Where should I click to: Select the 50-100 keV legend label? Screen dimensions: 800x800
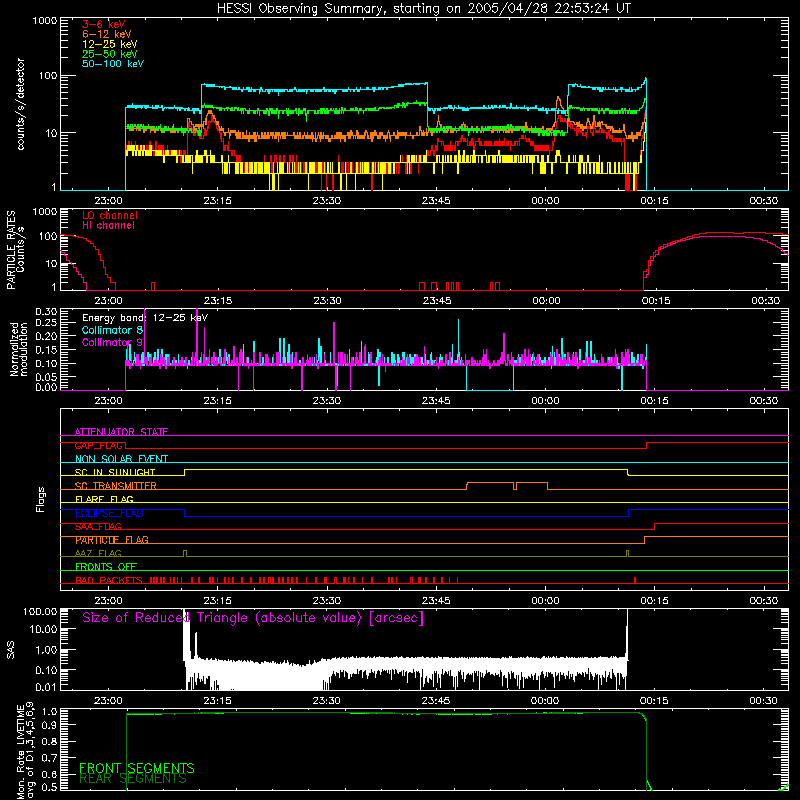click(113, 64)
